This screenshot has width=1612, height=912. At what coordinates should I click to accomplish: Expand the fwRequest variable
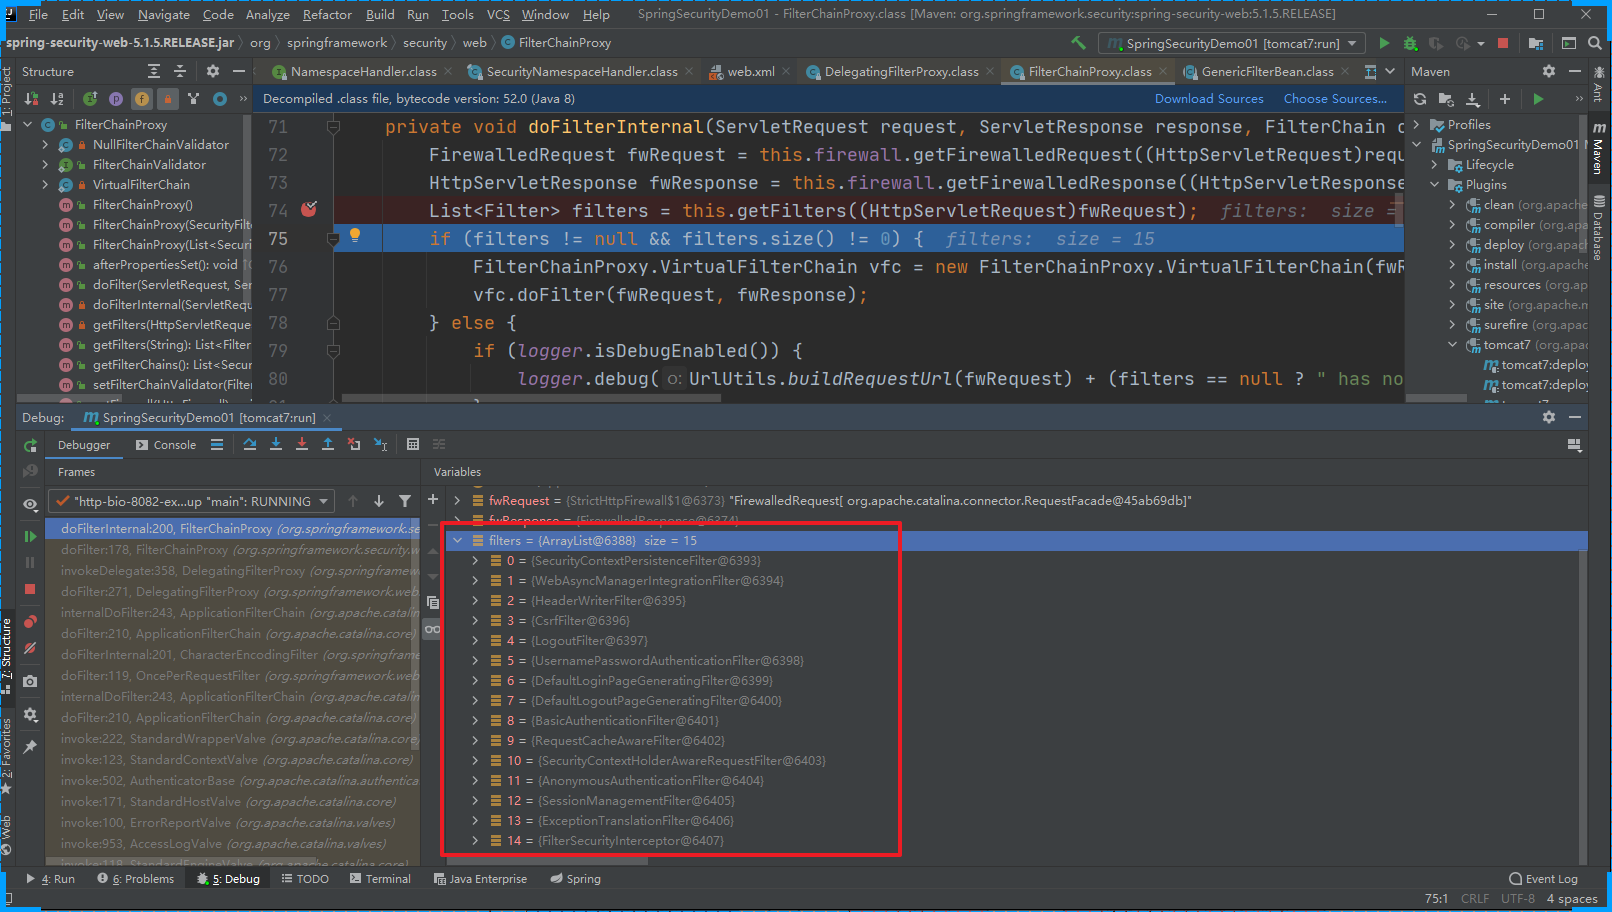tap(458, 501)
